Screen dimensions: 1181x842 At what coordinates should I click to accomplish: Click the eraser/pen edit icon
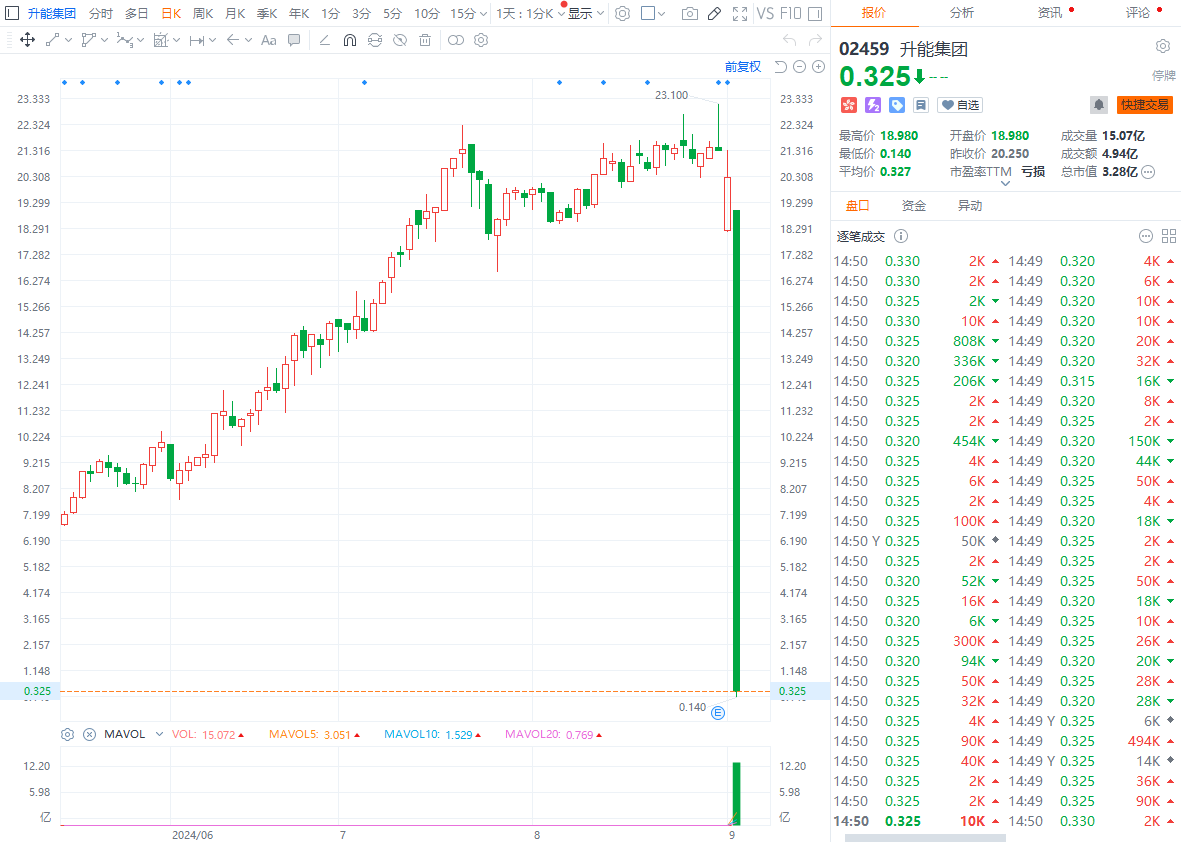click(x=715, y=14)
